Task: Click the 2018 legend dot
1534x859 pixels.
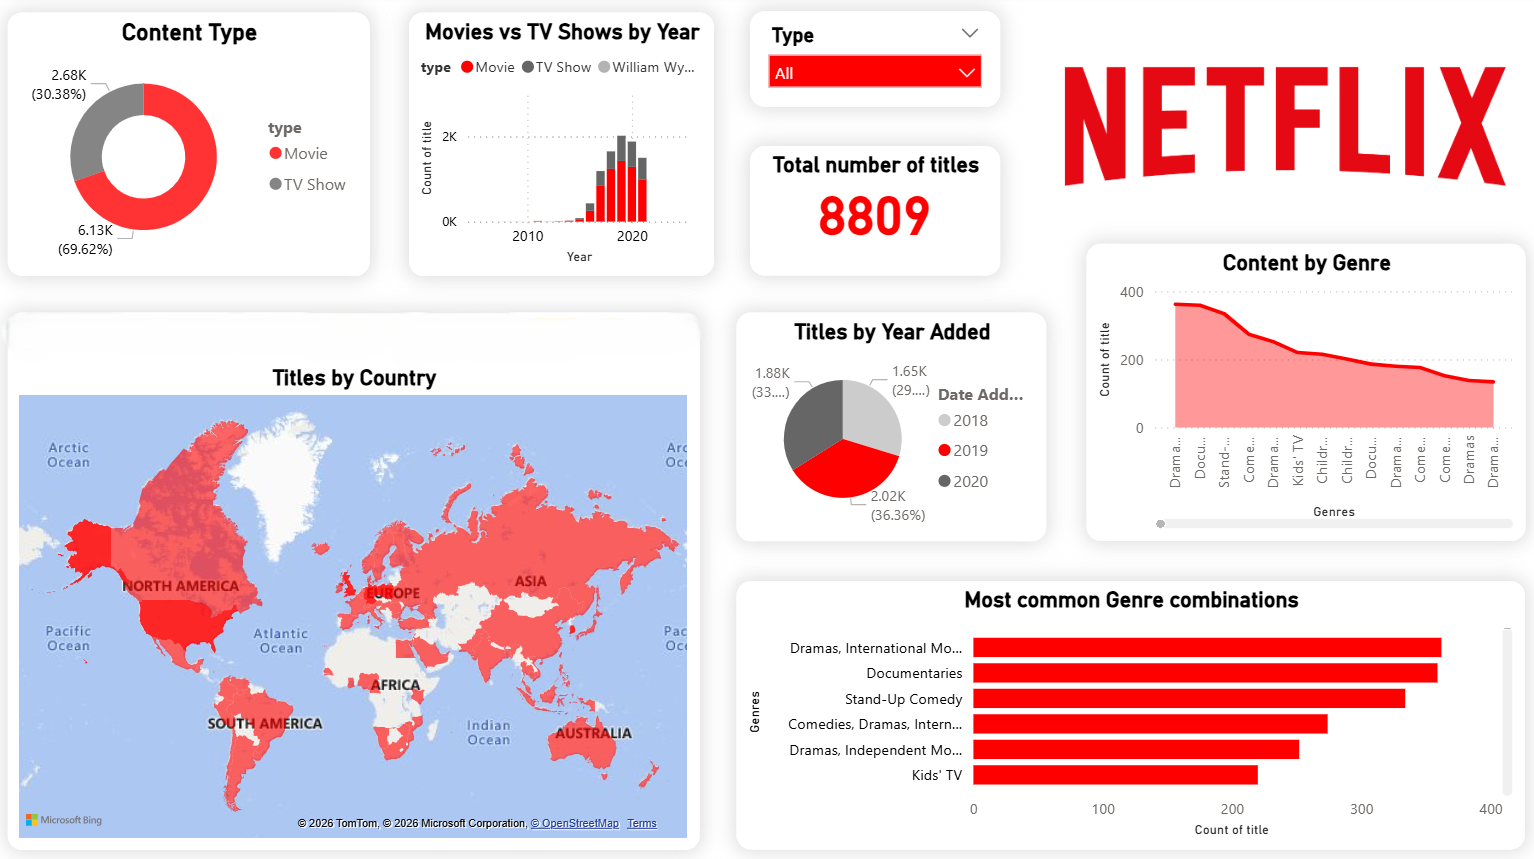Action: 944,420
